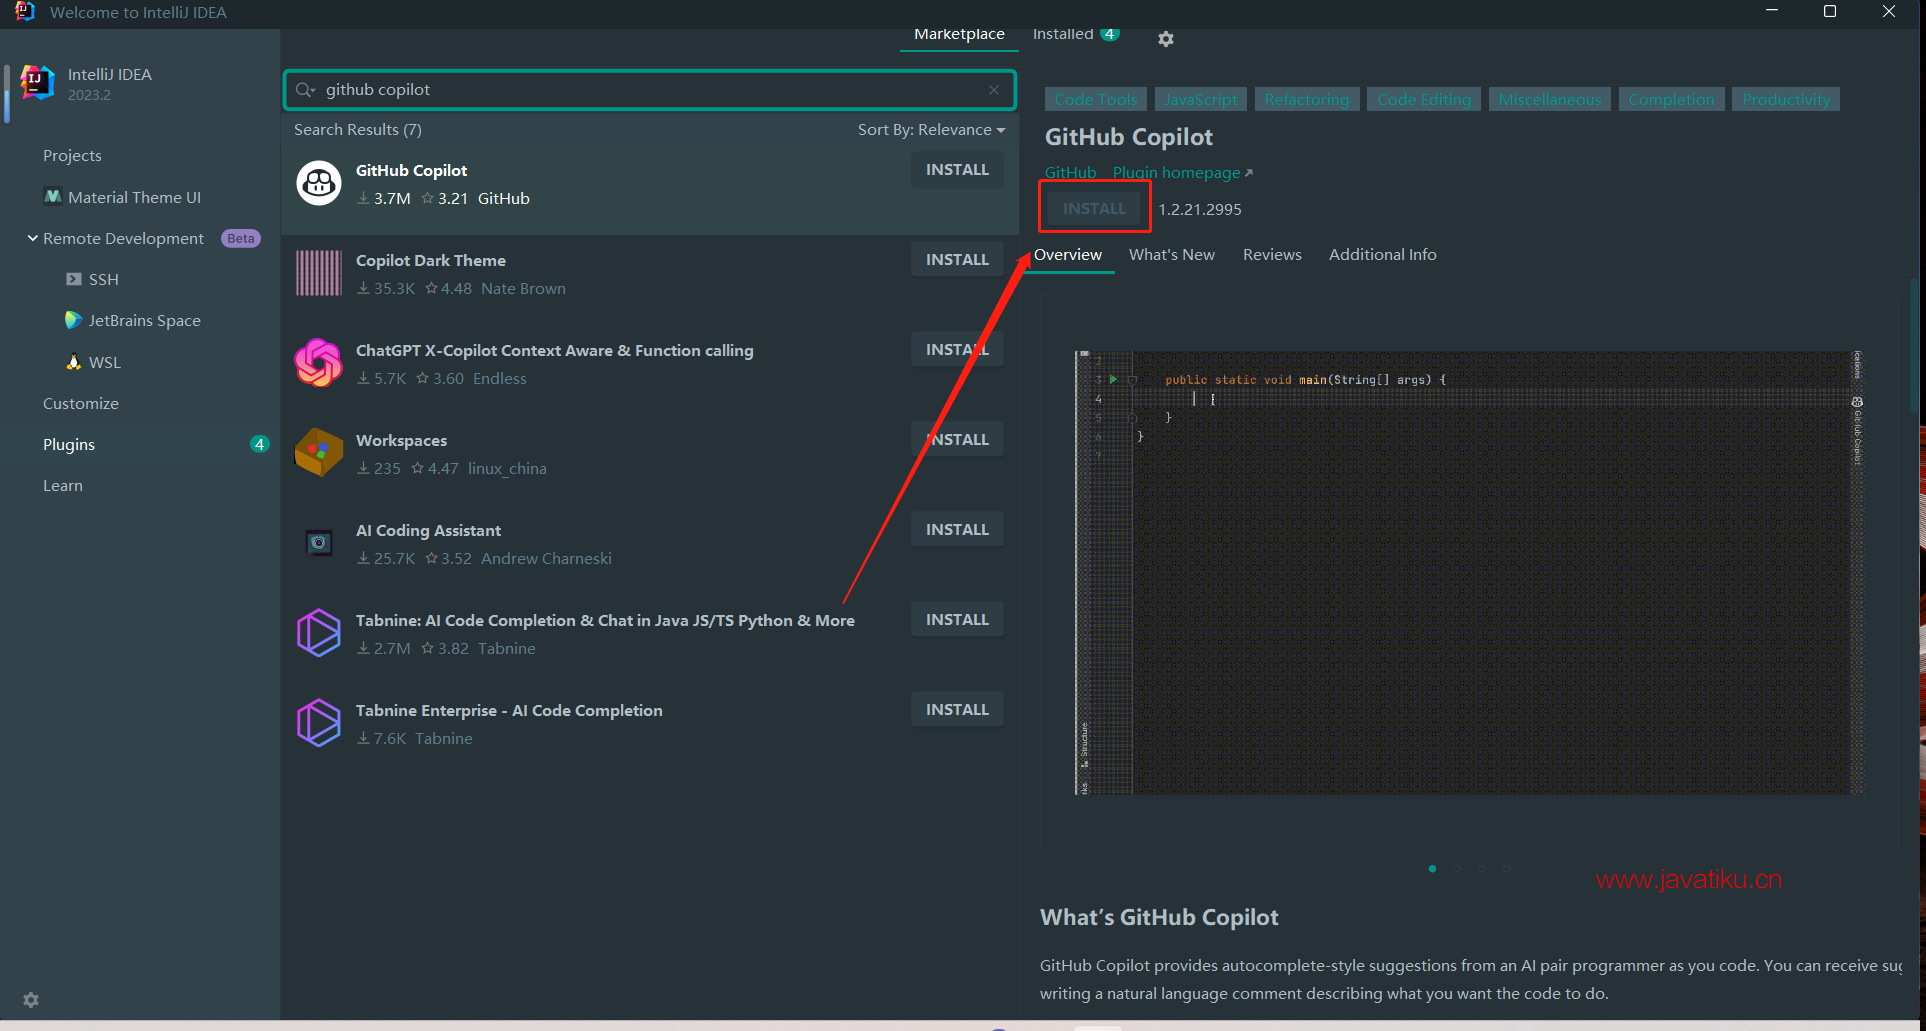Select the Refactoring tag
1926x1031 pixels.
tap(1307, 100)
